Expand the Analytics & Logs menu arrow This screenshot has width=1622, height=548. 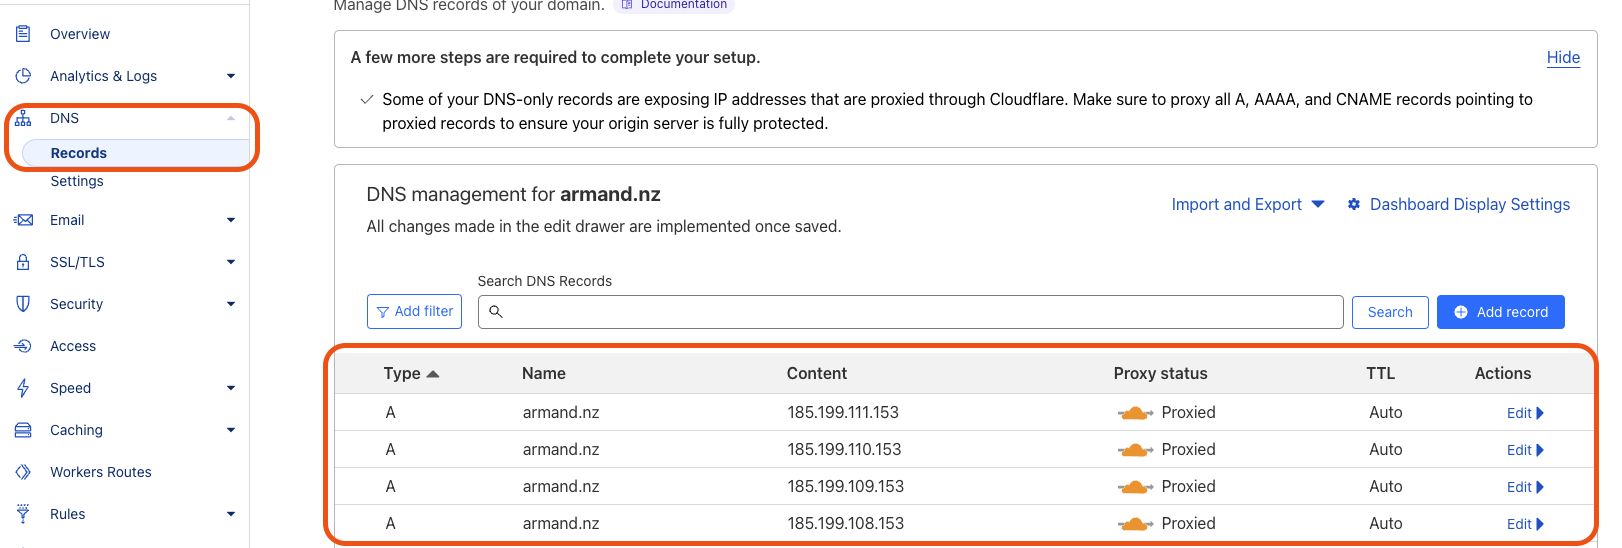(x=231, y=76)
